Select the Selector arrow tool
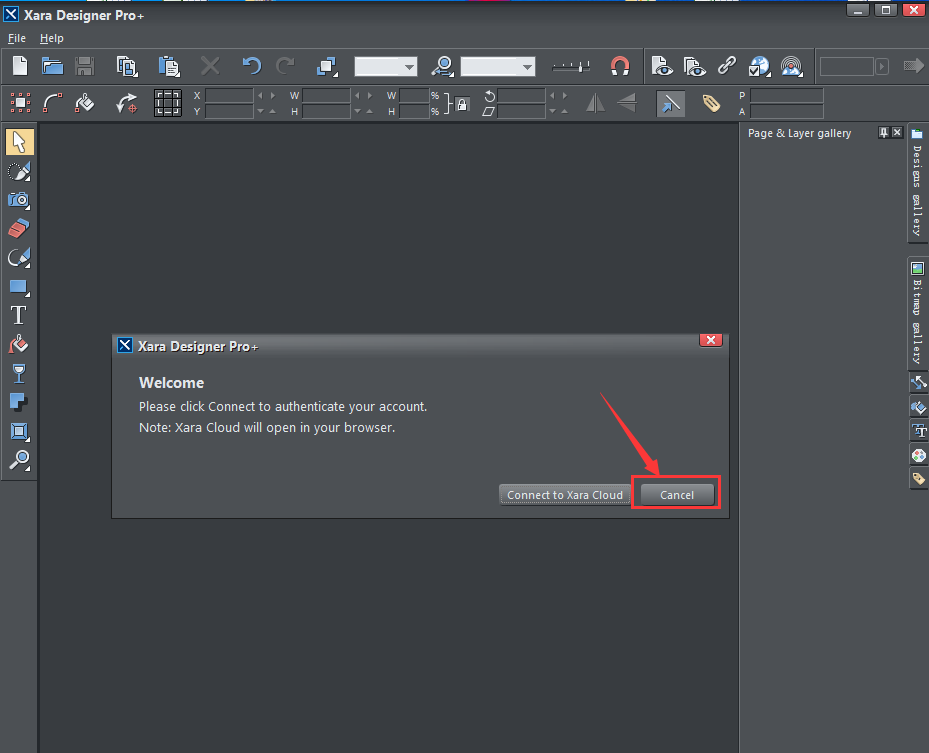The image size is (929, 753). 19,142
